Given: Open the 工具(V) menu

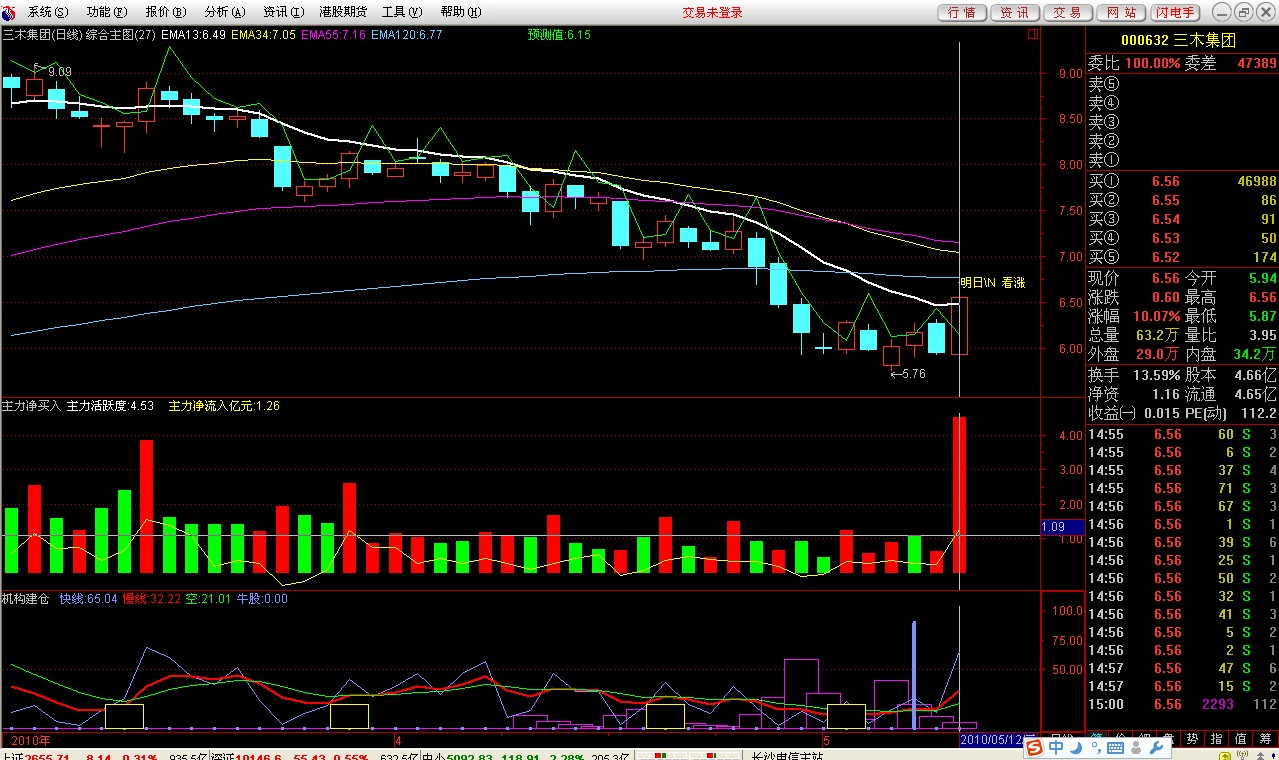Looking at the screenshot, I should [x=402, y=12].
